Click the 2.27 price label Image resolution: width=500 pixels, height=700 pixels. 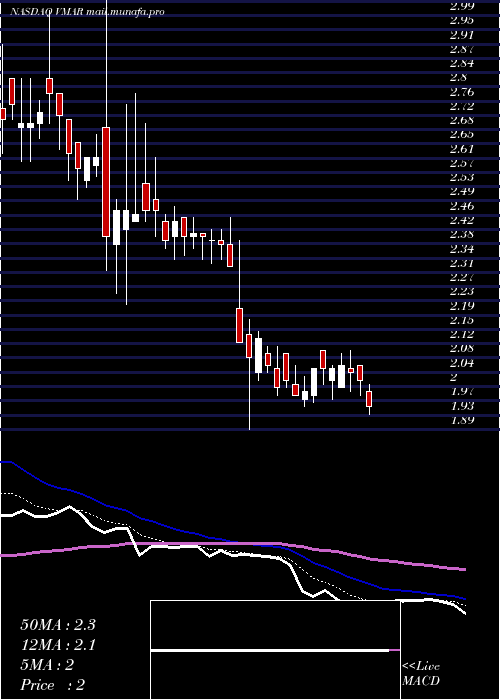point(461,277)
